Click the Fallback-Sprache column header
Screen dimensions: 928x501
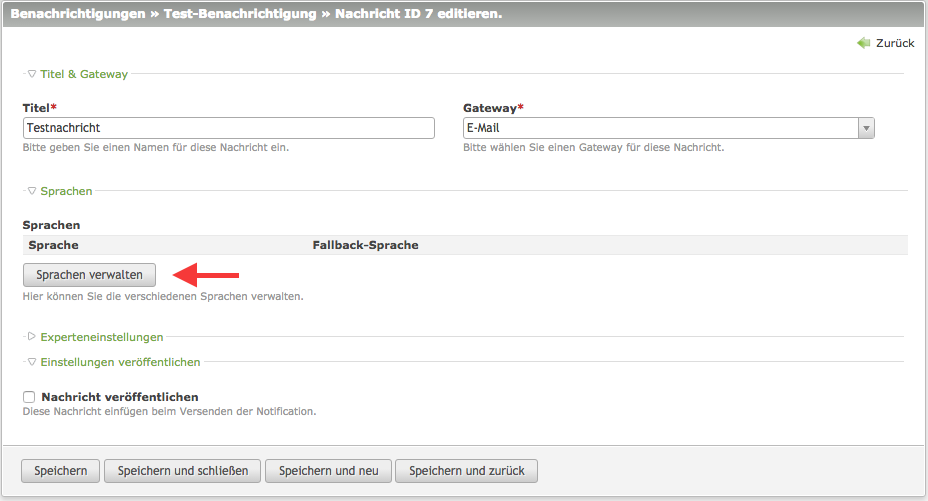pyautogui.click(x=365, y=245)
